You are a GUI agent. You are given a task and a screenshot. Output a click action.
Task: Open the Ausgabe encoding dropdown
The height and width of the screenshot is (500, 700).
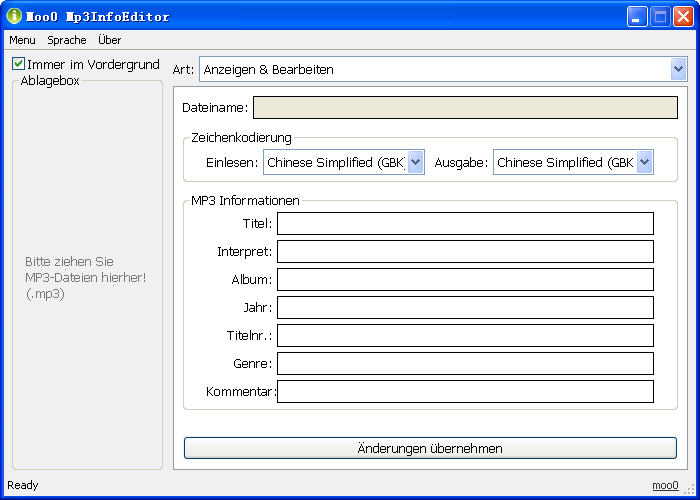pyautogui.click(x=644, y=162)
